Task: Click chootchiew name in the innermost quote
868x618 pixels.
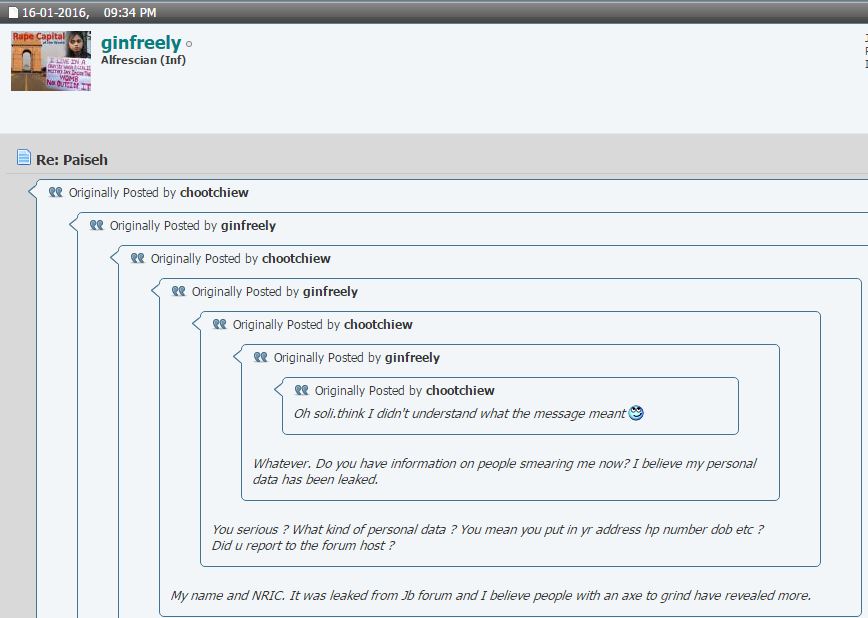Action: click(460, 390)
